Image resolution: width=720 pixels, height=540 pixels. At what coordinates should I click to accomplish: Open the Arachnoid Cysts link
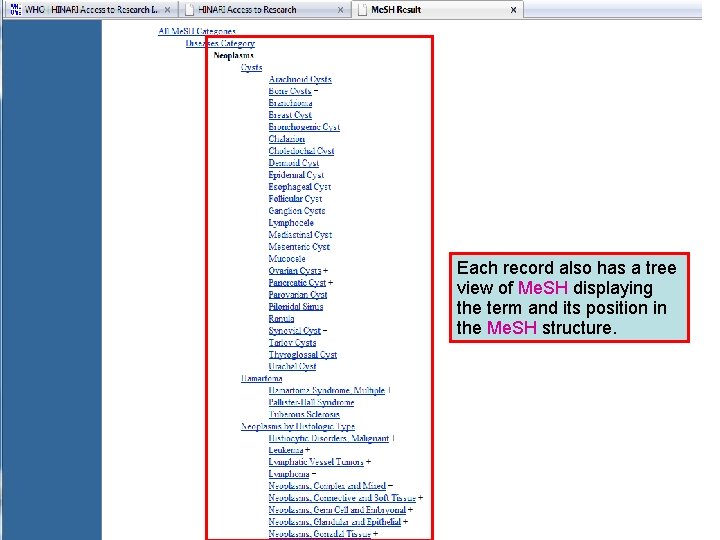300,79
